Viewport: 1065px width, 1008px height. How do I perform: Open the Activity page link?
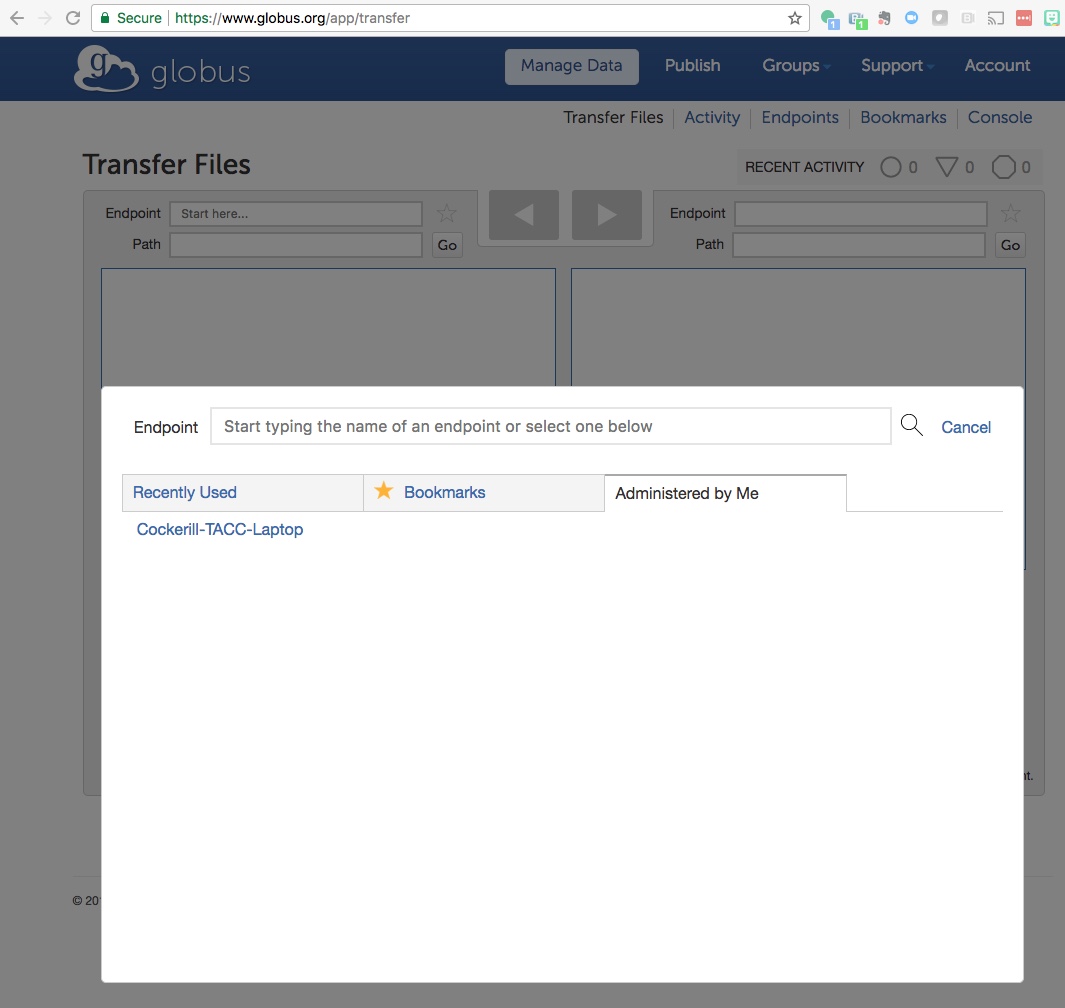712,118
